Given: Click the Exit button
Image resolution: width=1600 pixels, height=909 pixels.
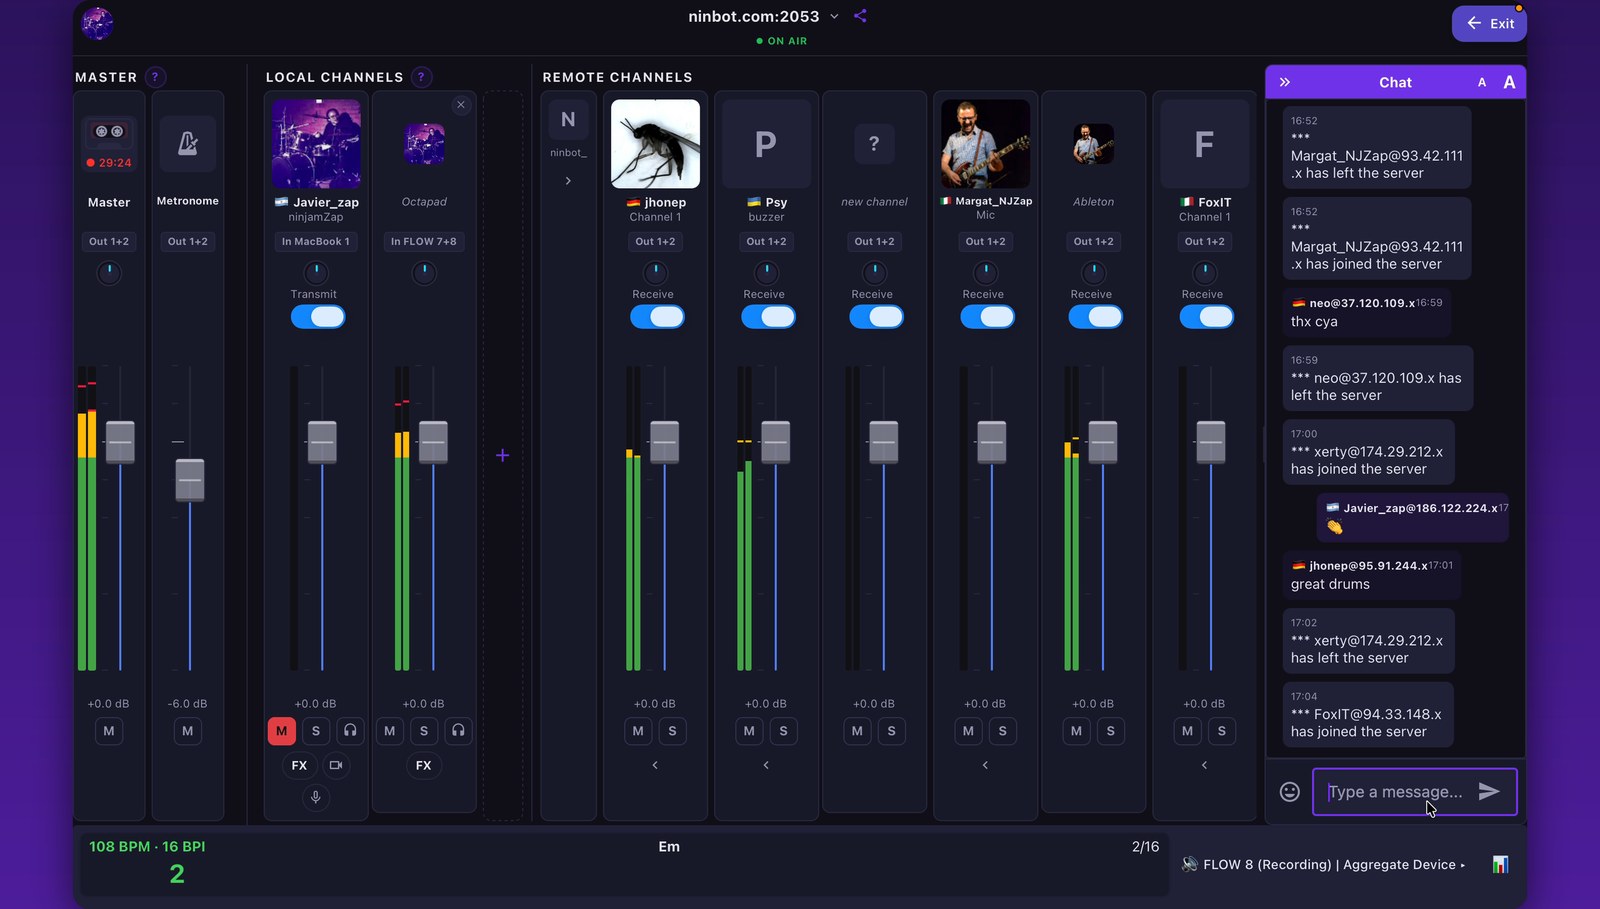Looking at the screenshot, I should tap(1489, 23).
